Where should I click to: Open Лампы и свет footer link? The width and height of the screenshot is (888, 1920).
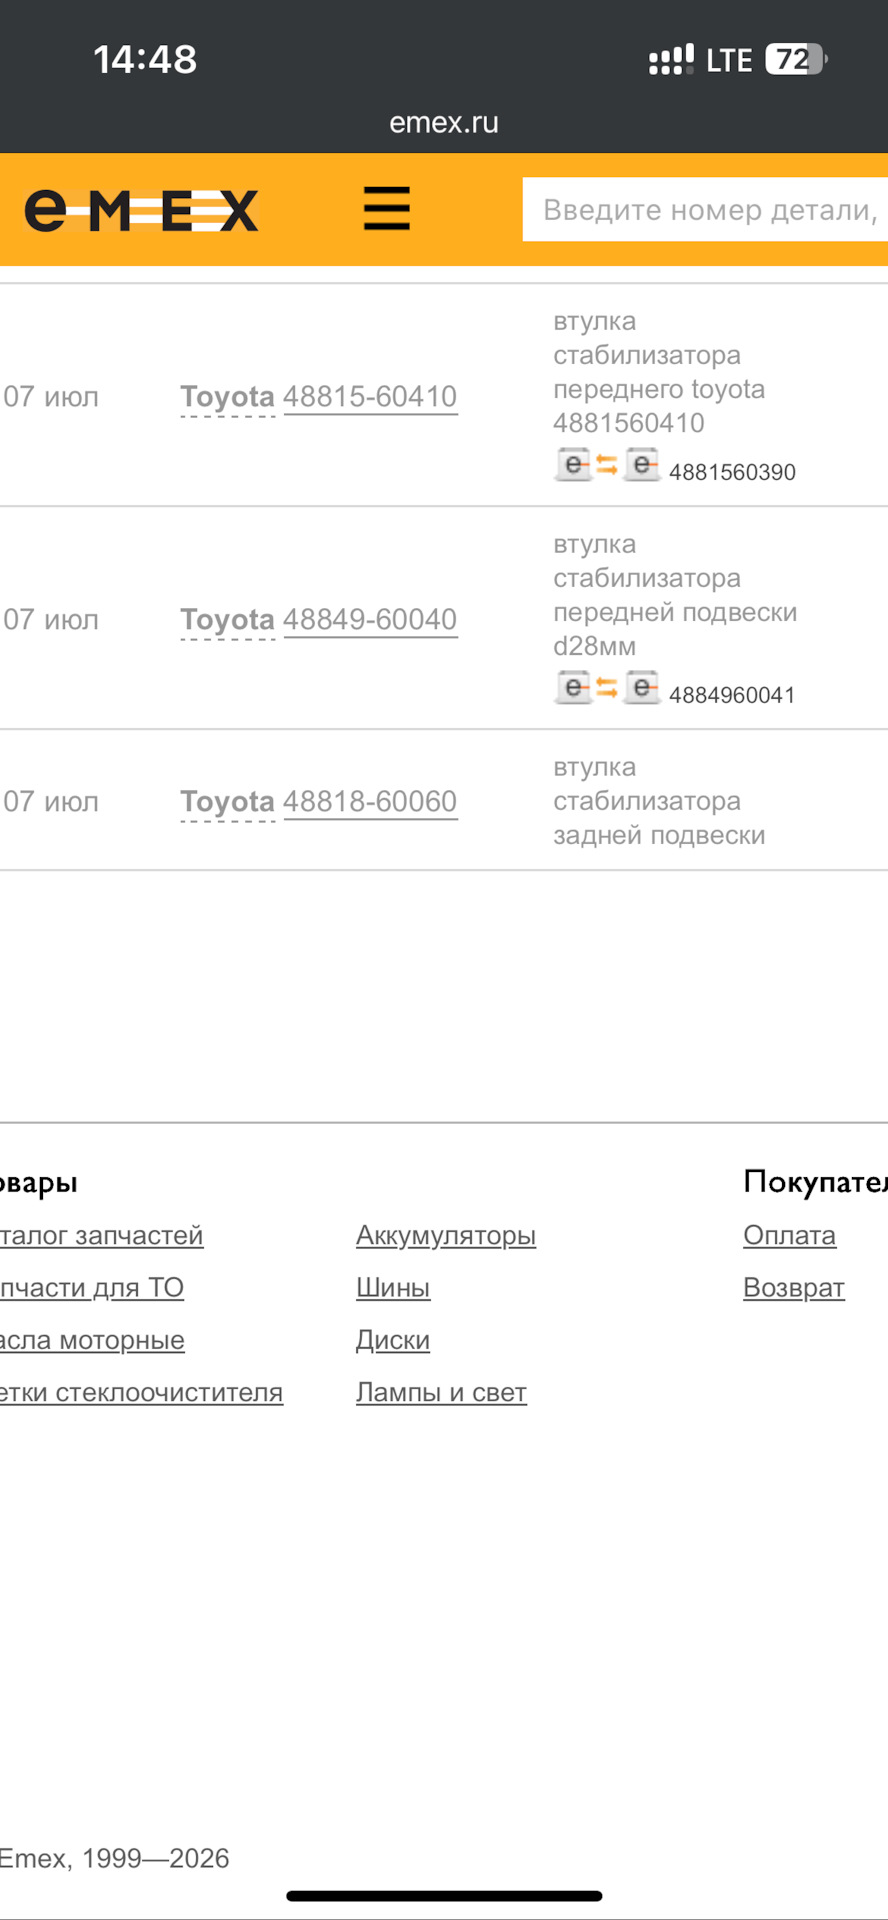click(x=441, y=1392)
